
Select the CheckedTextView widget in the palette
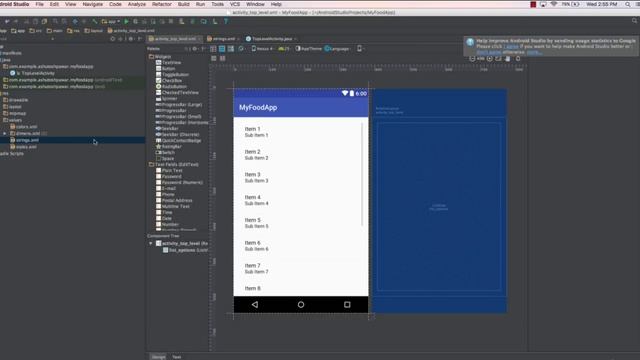[x=177, y=93]
